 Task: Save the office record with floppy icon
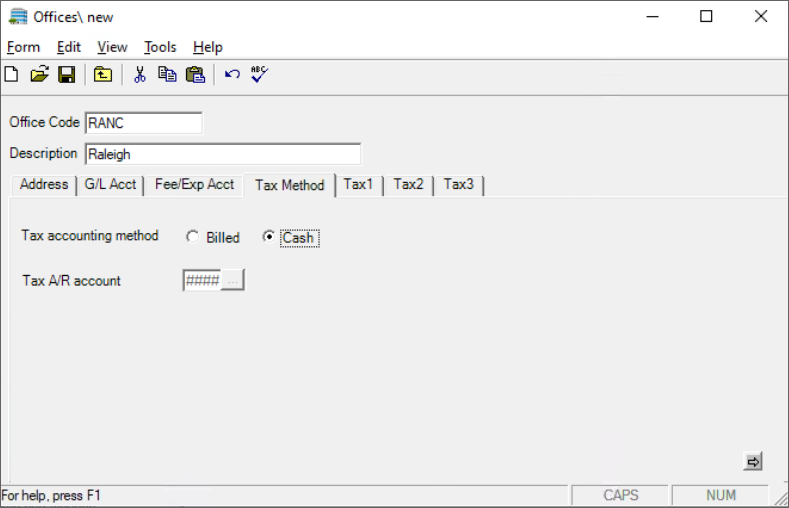66,75
